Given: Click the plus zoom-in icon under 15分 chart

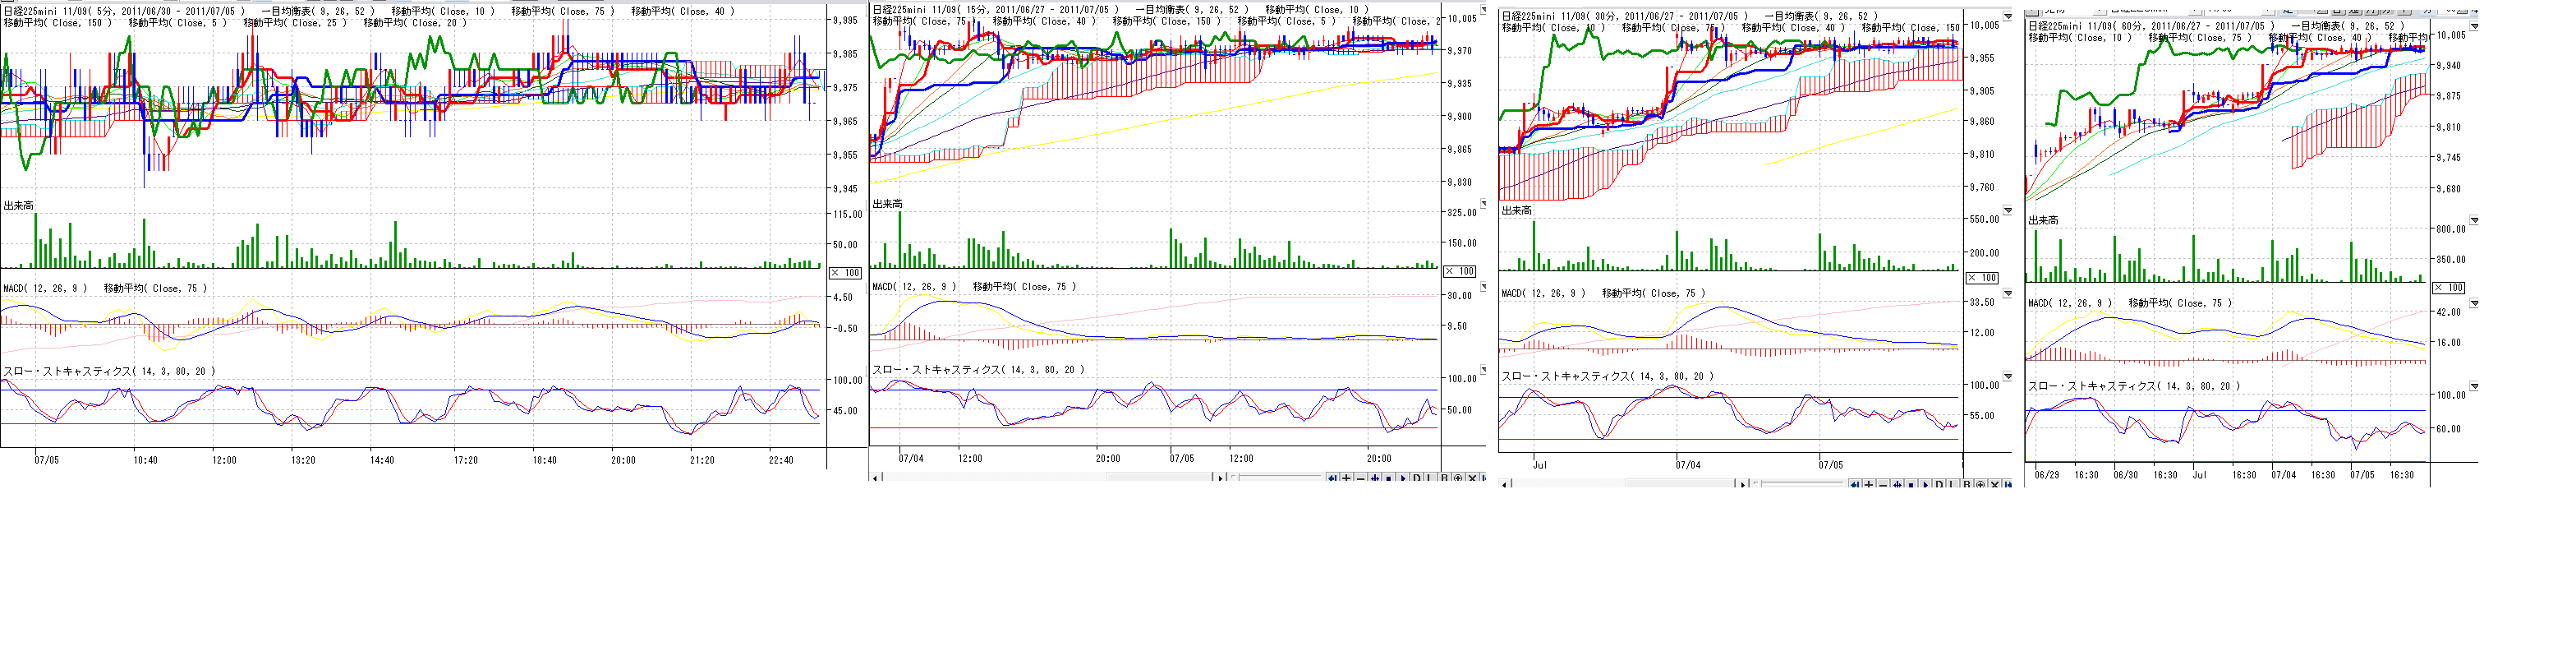Looking at the screenshot, I should click(1346, 478).
